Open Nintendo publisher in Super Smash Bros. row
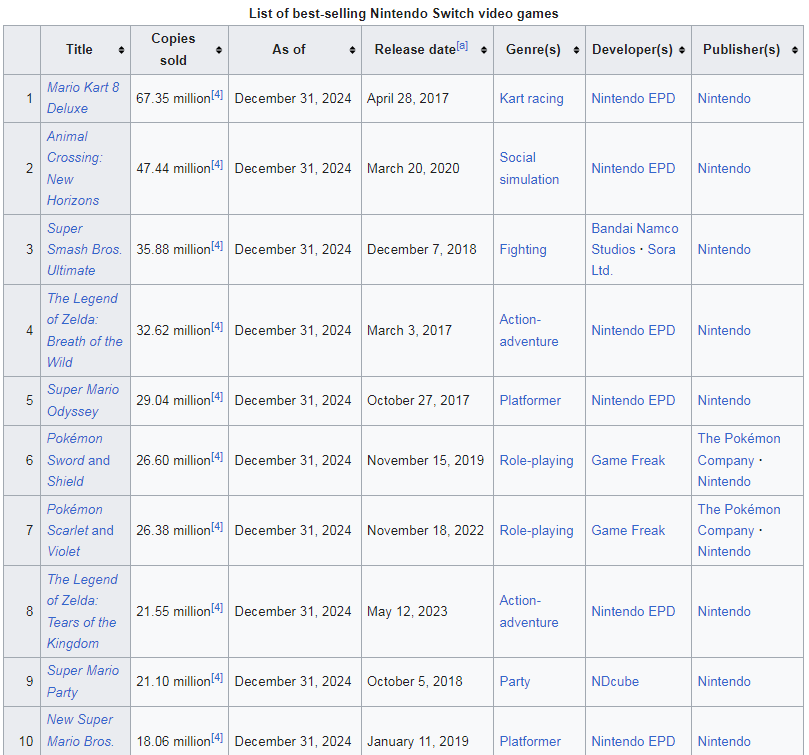Image resolution: width=809 pixels, height=755 pixels. point(724,249)
